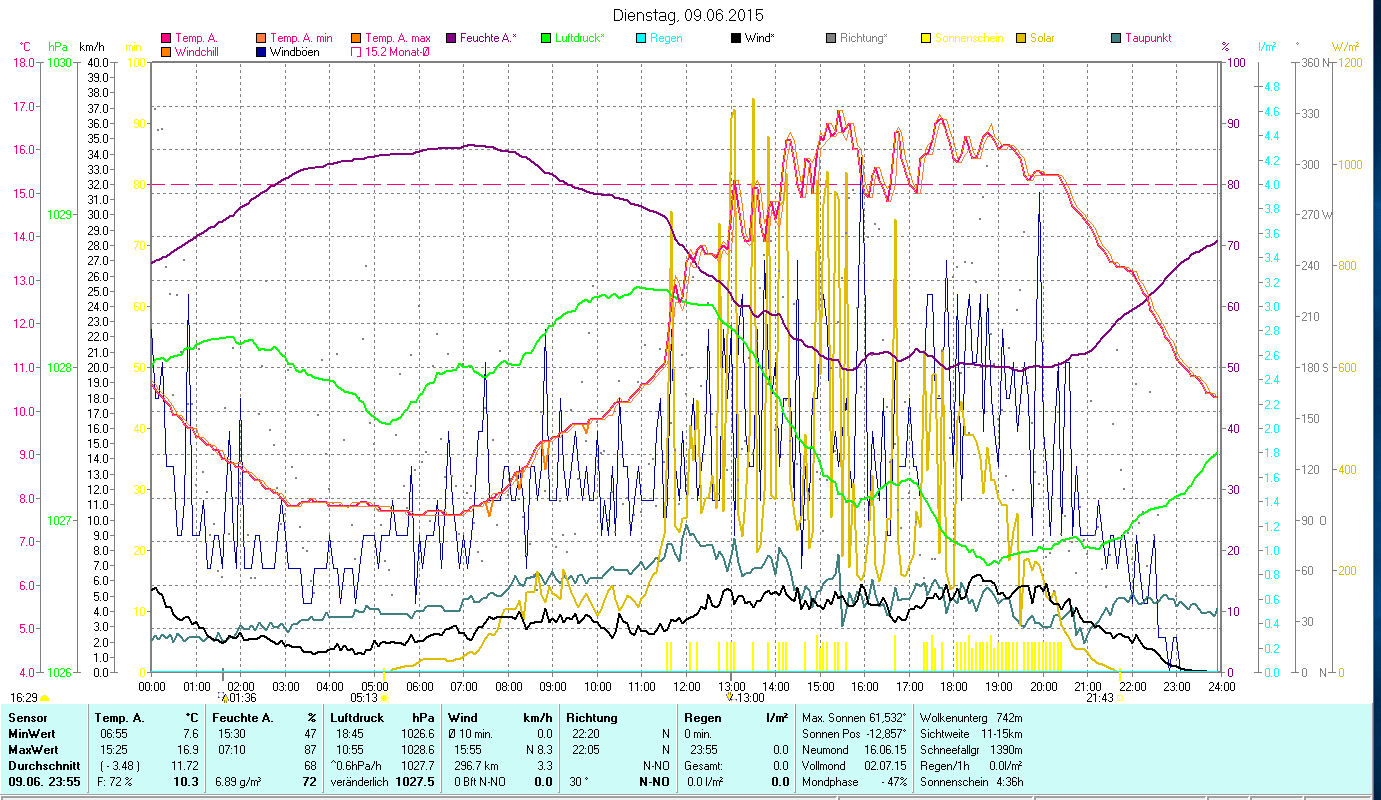
Task: Click the Neumond 16.06.15 entry
Action: (856, 750)
